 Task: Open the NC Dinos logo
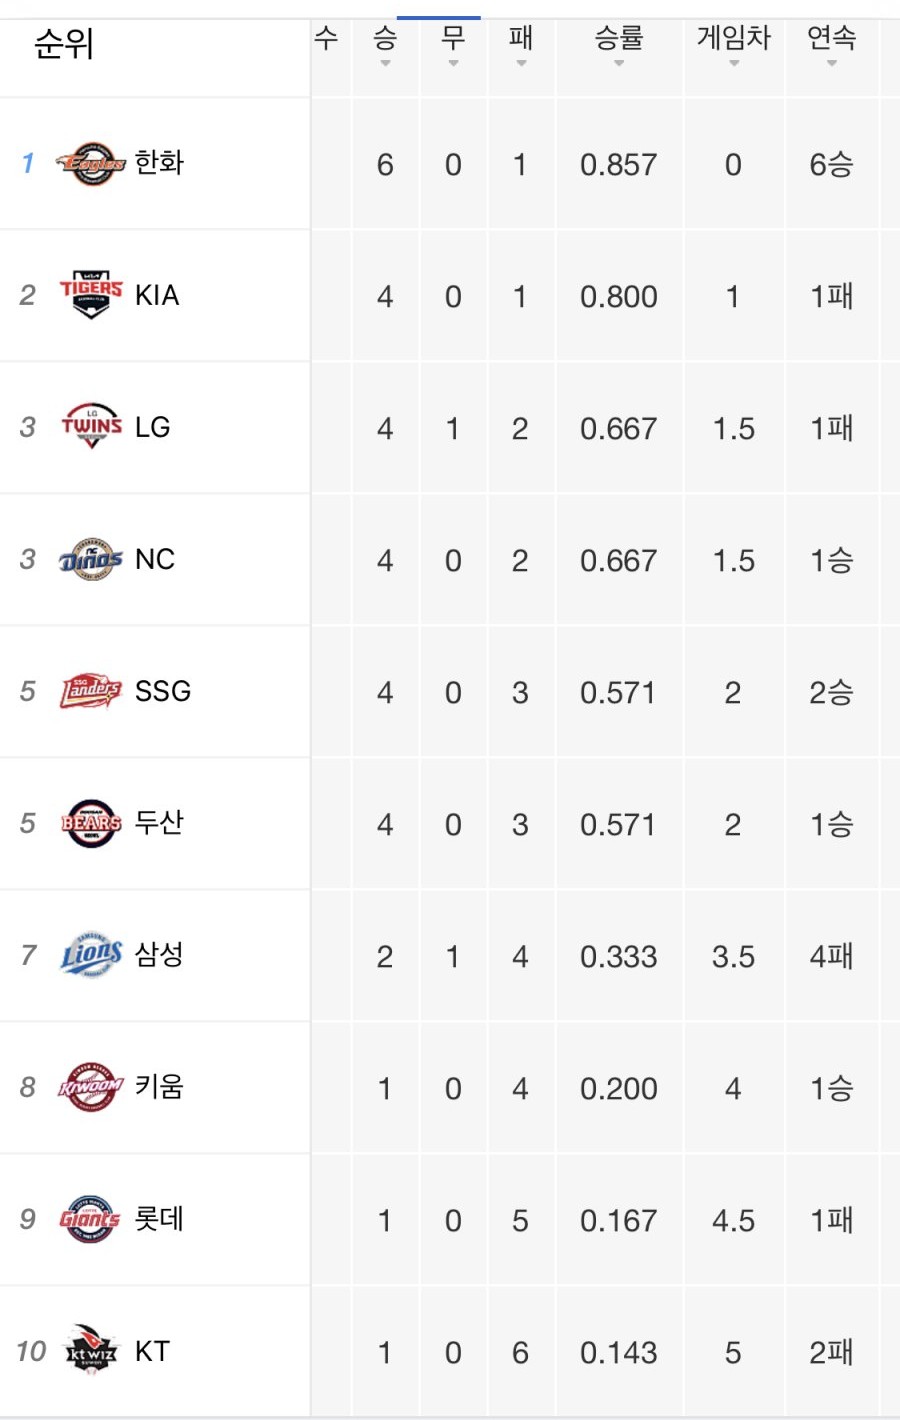pos(91,559)
